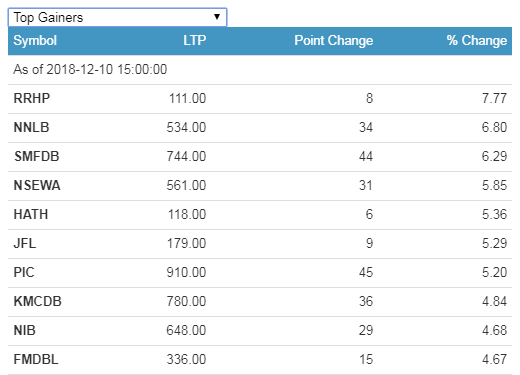Screen dimensions: 520x375
Task: Open the JFL stock symbol
Action: coord(25,244)
